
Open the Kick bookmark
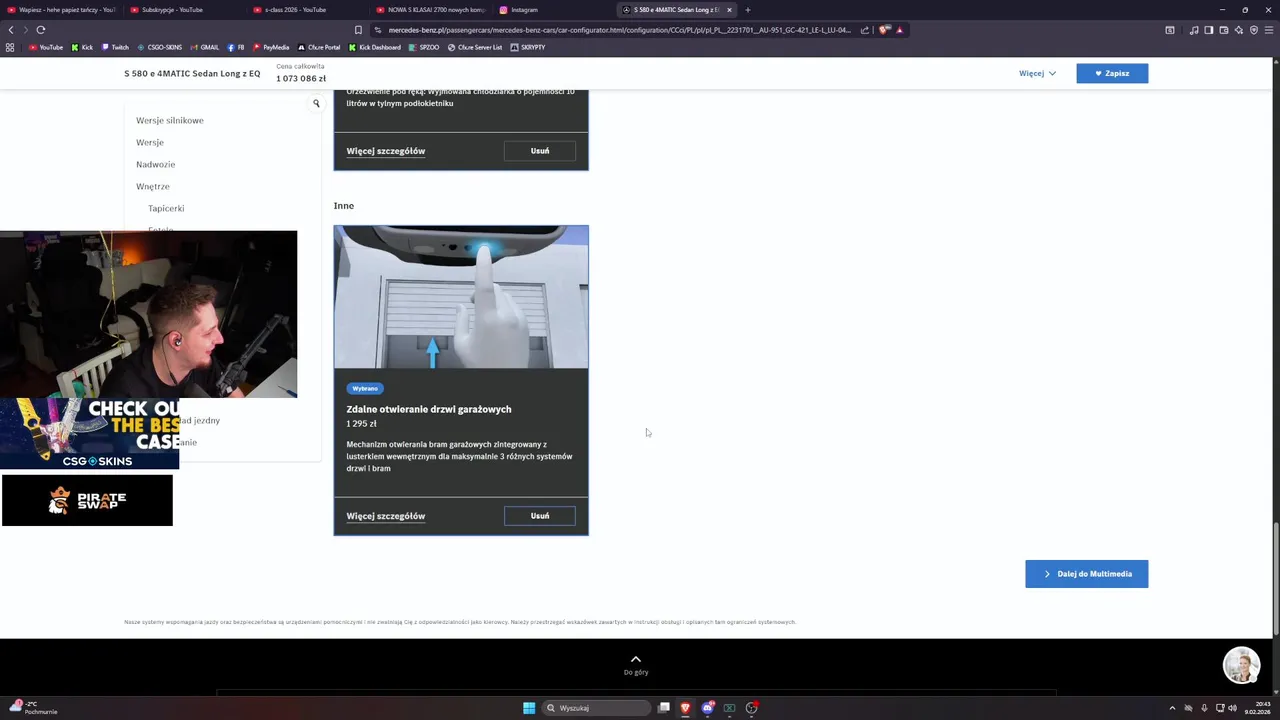coord(82,47)
